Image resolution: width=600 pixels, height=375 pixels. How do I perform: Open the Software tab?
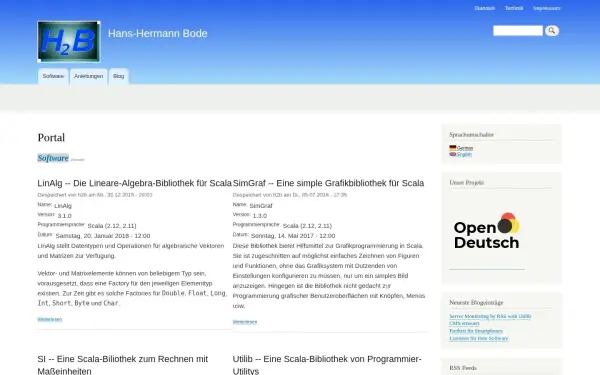[53, 76]
